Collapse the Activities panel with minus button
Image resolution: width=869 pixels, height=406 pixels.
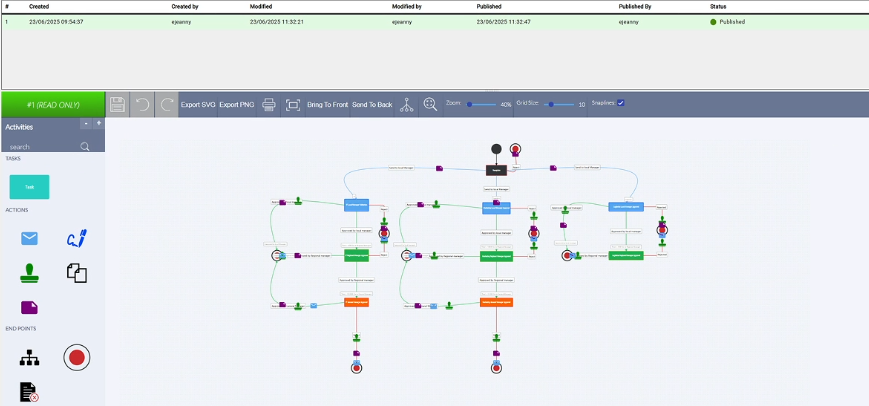click(86, 124)
